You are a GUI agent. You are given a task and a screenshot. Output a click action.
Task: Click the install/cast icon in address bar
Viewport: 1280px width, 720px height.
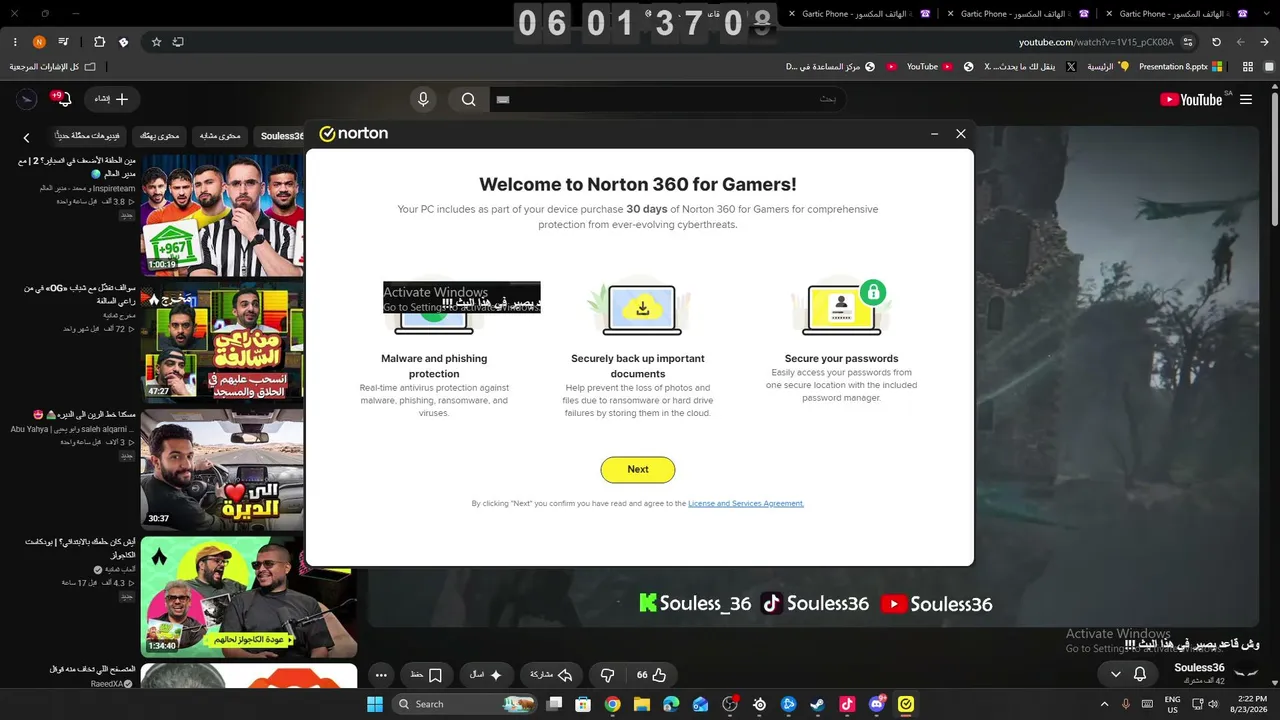[178, 42]
